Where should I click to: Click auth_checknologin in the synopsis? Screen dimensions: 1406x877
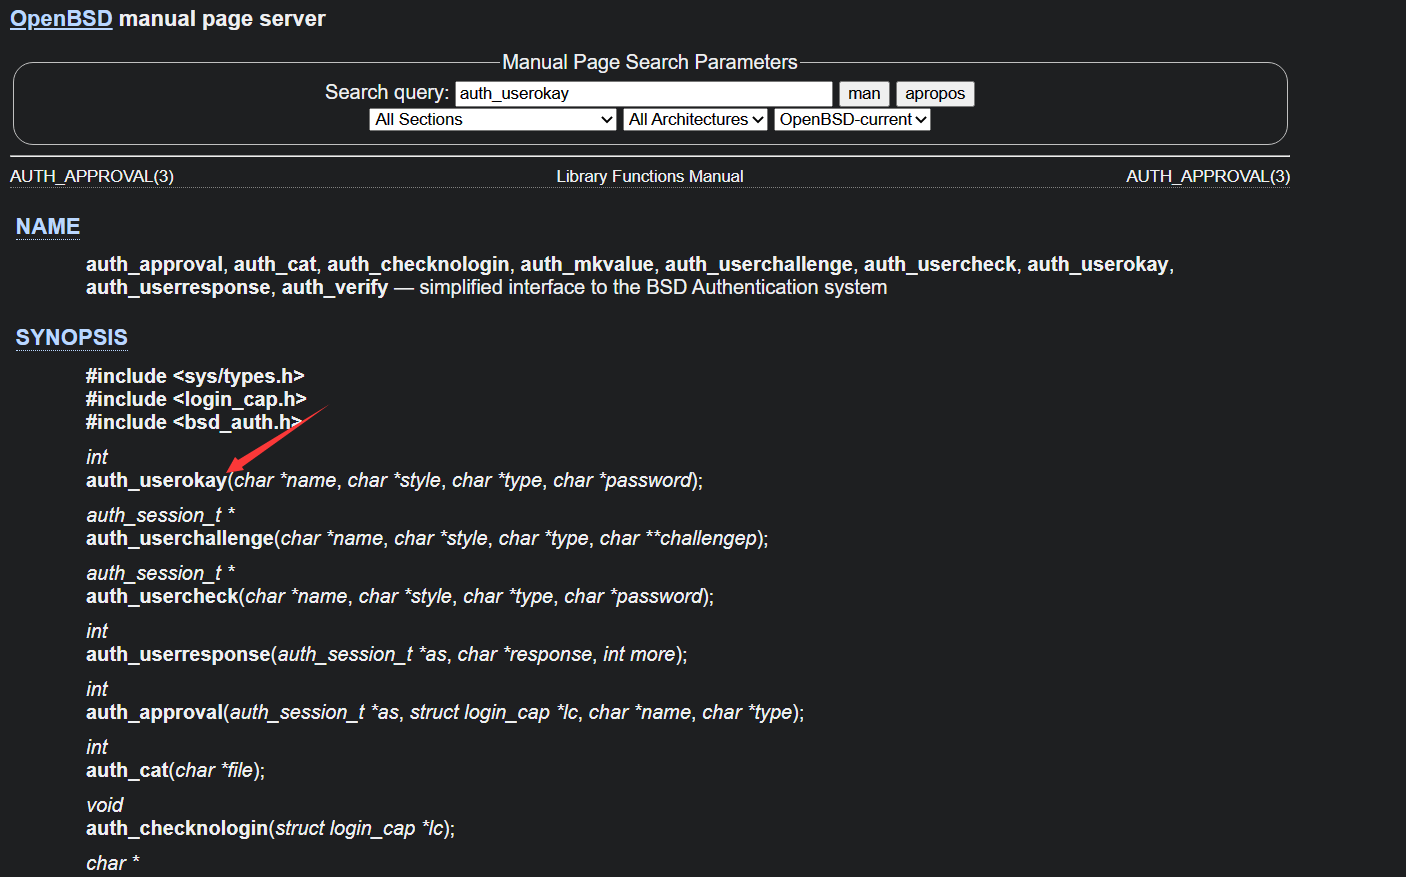coord(177,829)
